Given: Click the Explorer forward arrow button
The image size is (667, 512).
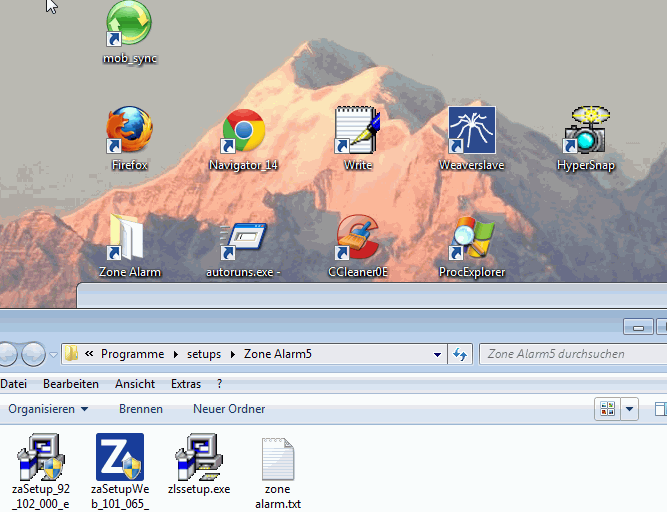Looking at the screenshot, I should coord(33,354).
